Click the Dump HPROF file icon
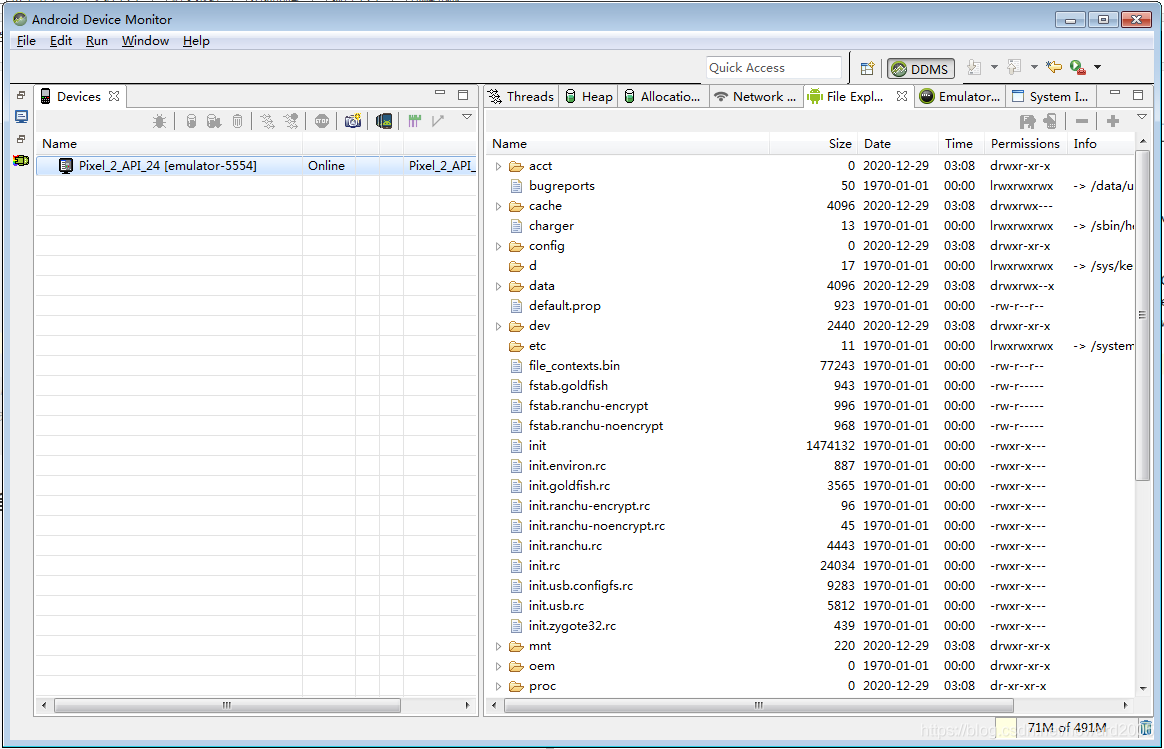 [214, 121]
